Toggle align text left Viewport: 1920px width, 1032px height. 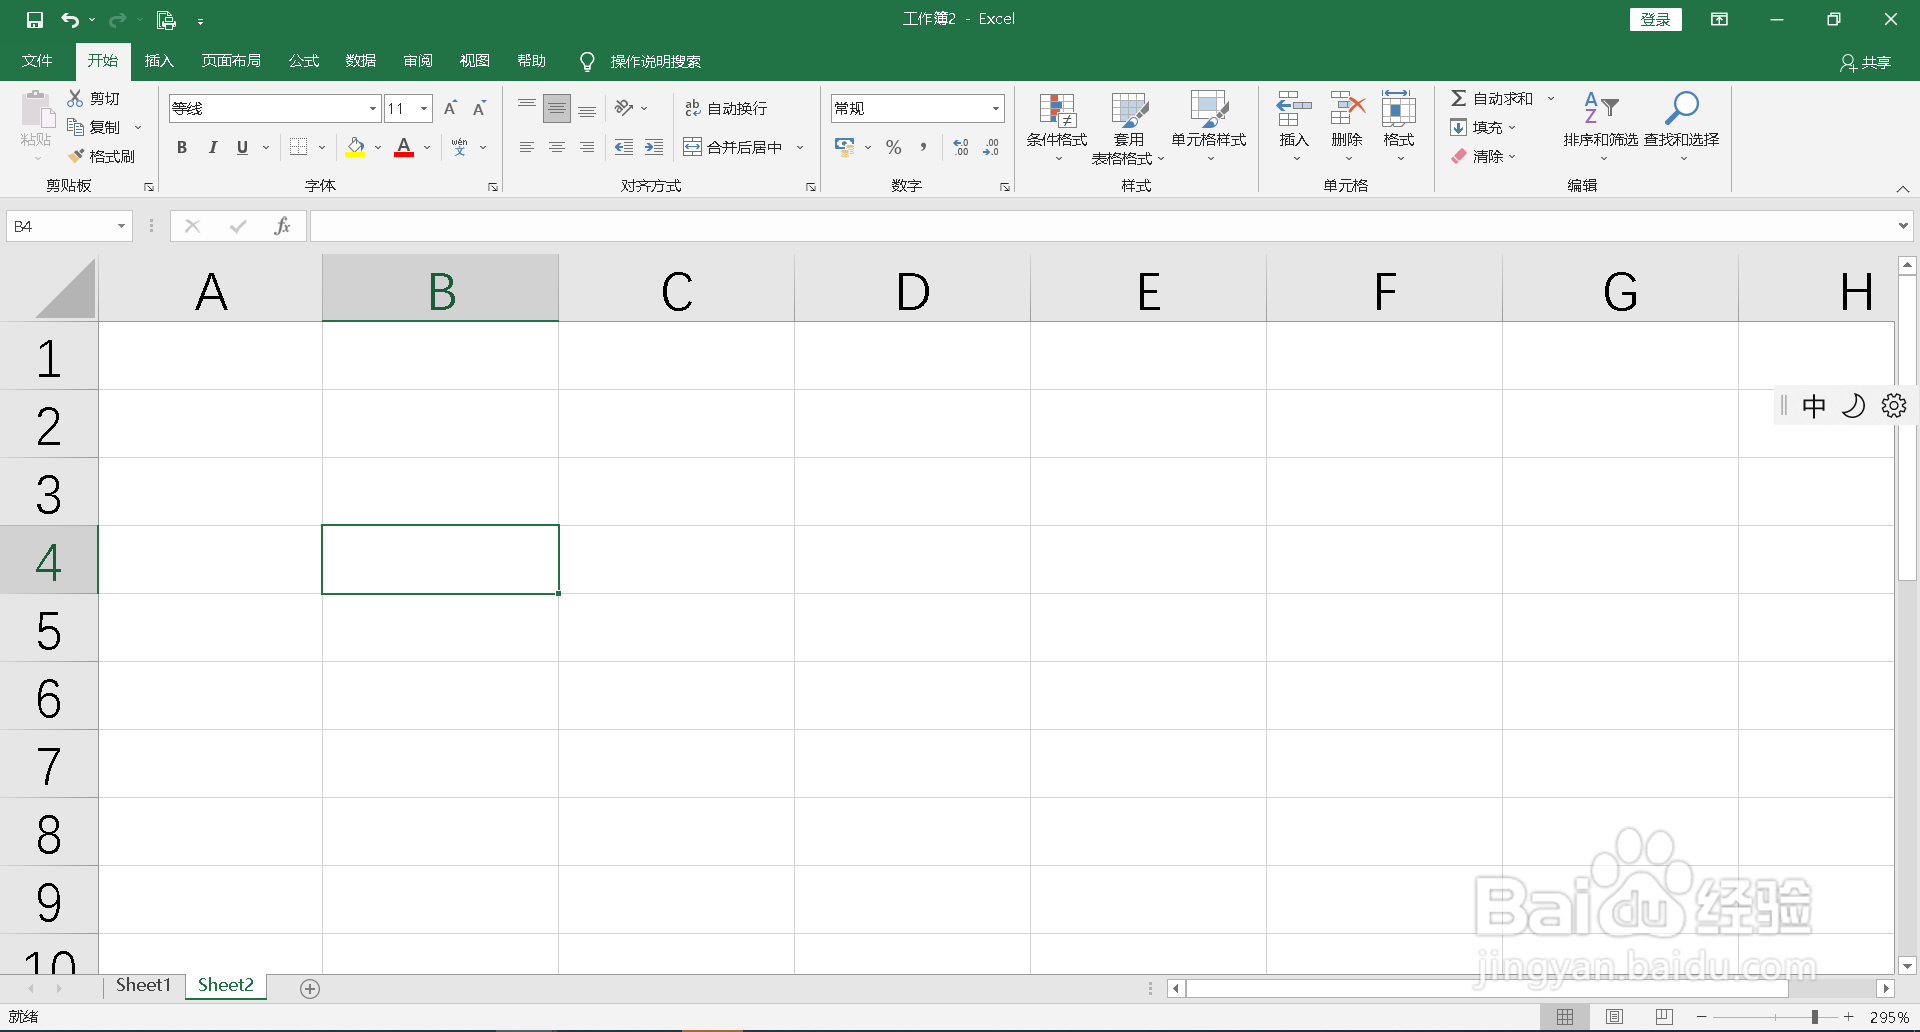[527, 147]
